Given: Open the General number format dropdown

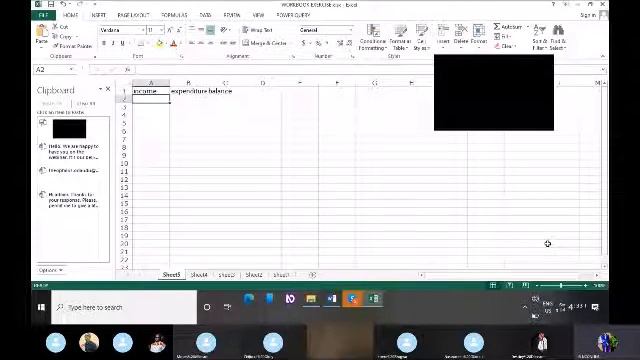Looking at the screenshot, I should (351, 30).
